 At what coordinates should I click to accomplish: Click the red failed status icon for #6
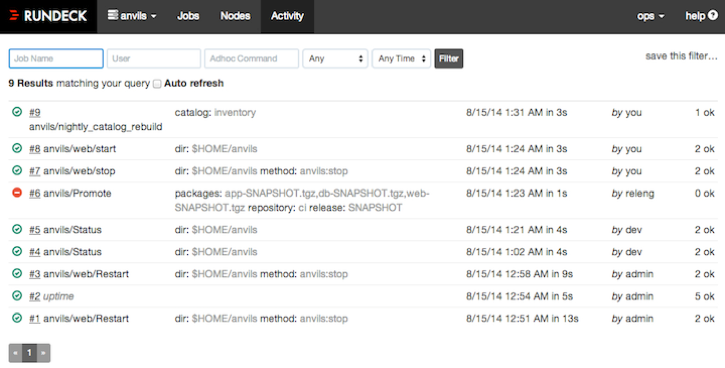coord(17,193)
